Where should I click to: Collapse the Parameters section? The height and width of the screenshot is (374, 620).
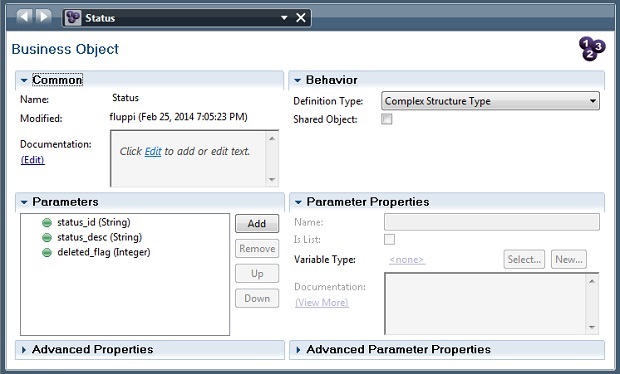(24, 202)
